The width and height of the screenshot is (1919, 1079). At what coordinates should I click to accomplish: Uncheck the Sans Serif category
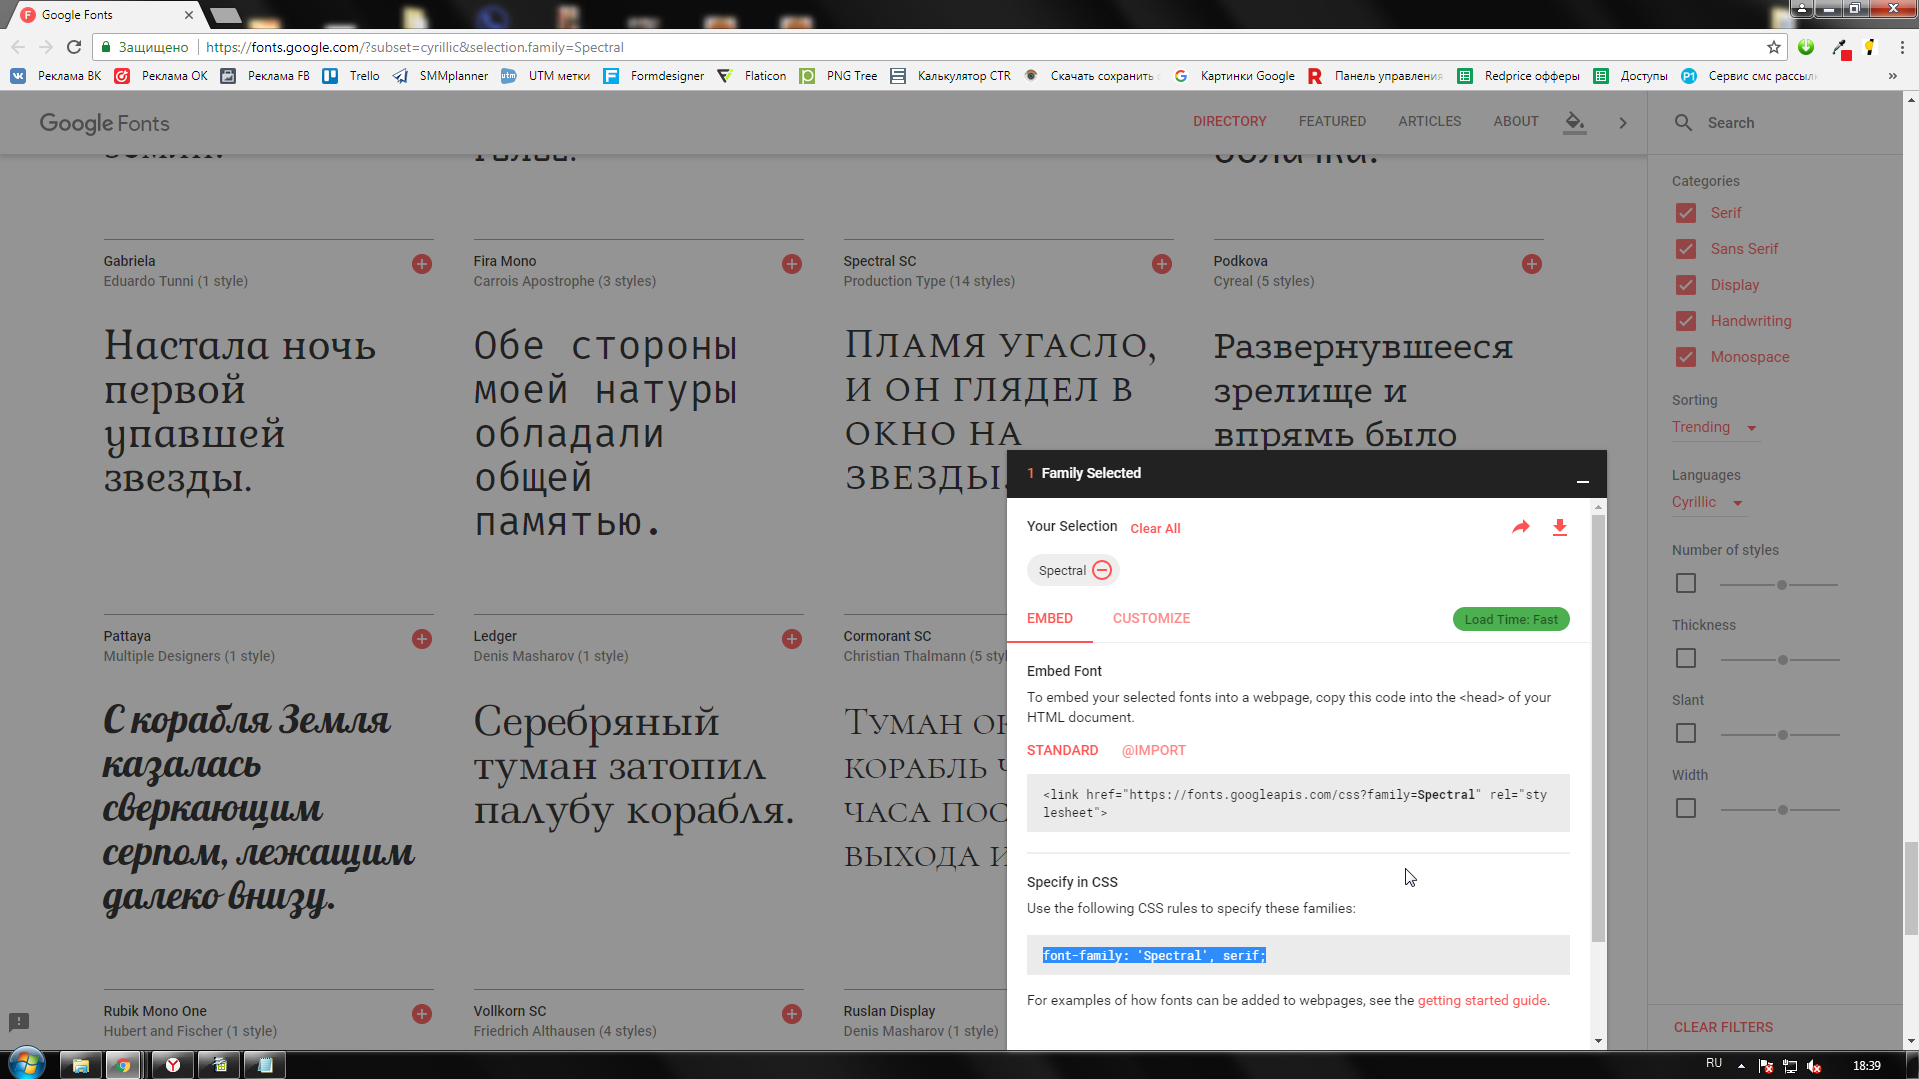click(1686, 249)
